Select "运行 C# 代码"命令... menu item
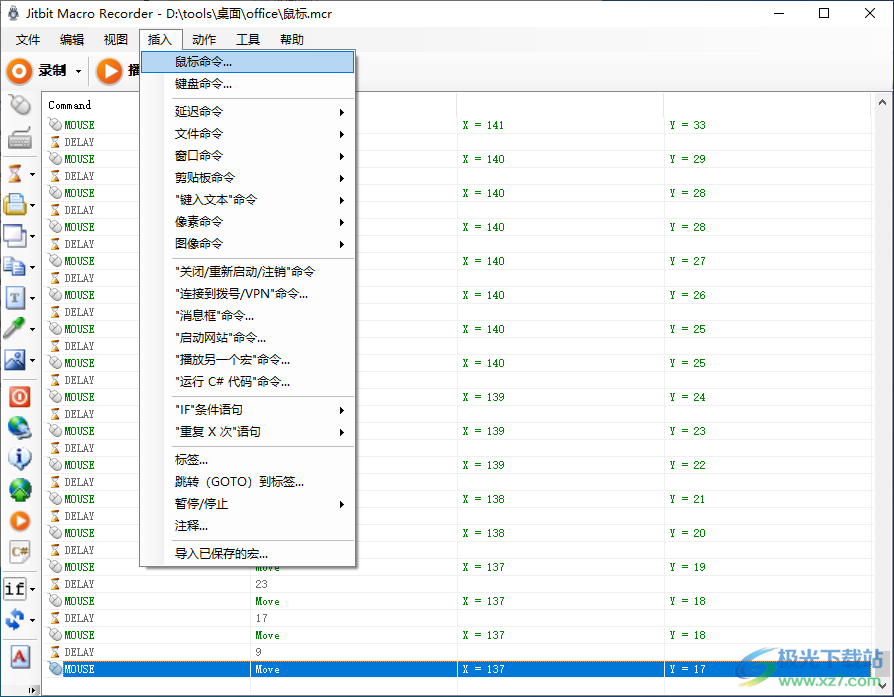Screen dimensions: 894x697 tap(247, 382)
